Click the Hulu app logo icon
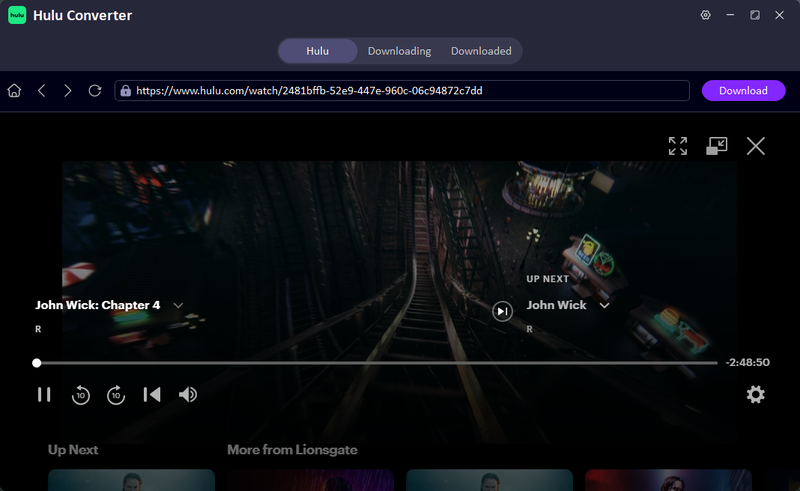 (17, 15)
